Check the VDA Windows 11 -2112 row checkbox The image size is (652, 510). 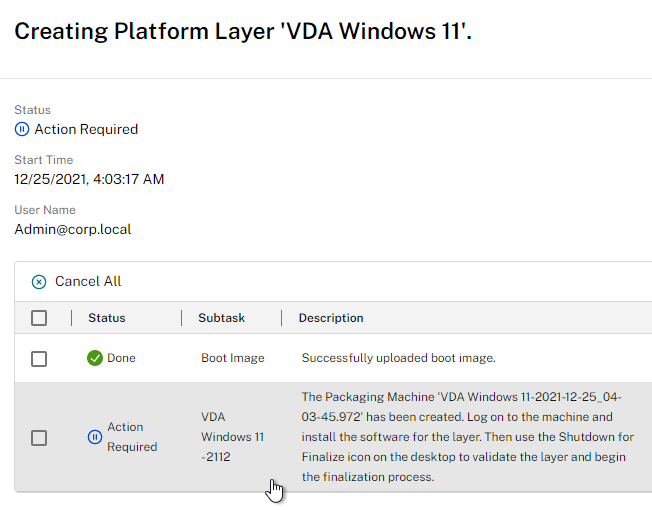pos(39,438)
